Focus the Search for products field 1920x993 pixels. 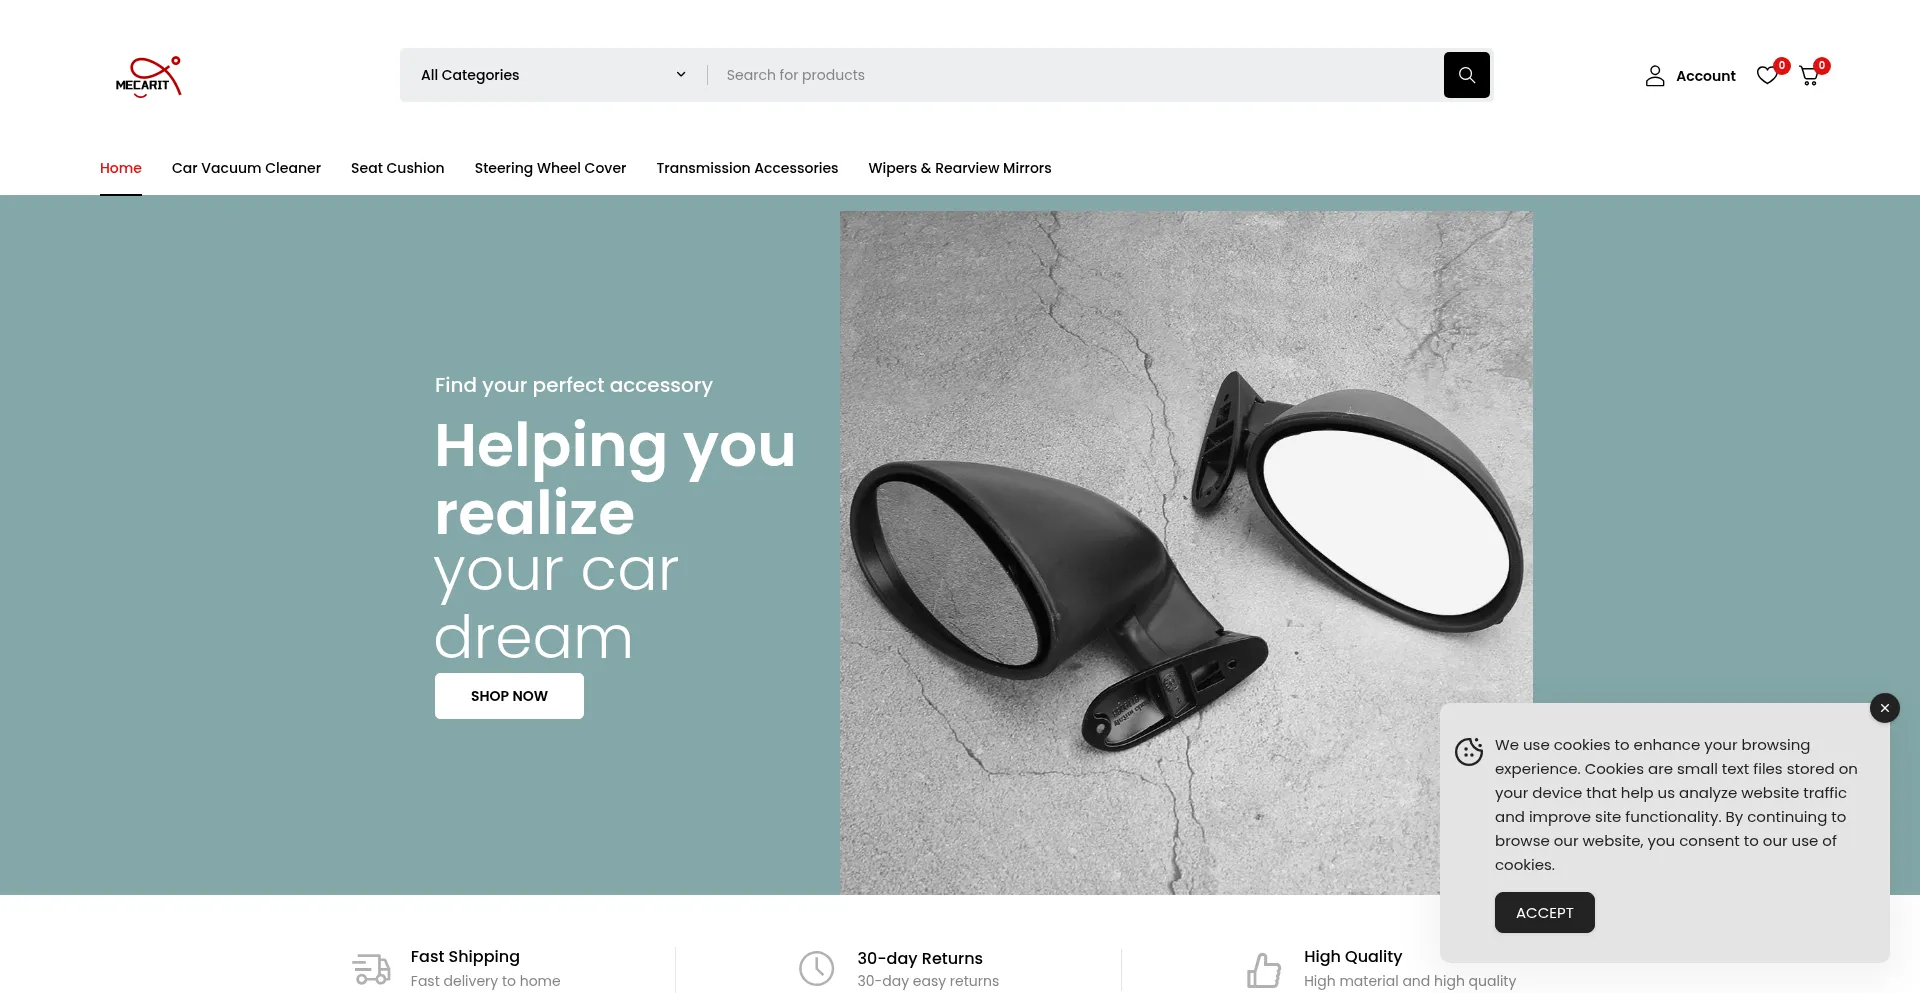(1075, 75)
